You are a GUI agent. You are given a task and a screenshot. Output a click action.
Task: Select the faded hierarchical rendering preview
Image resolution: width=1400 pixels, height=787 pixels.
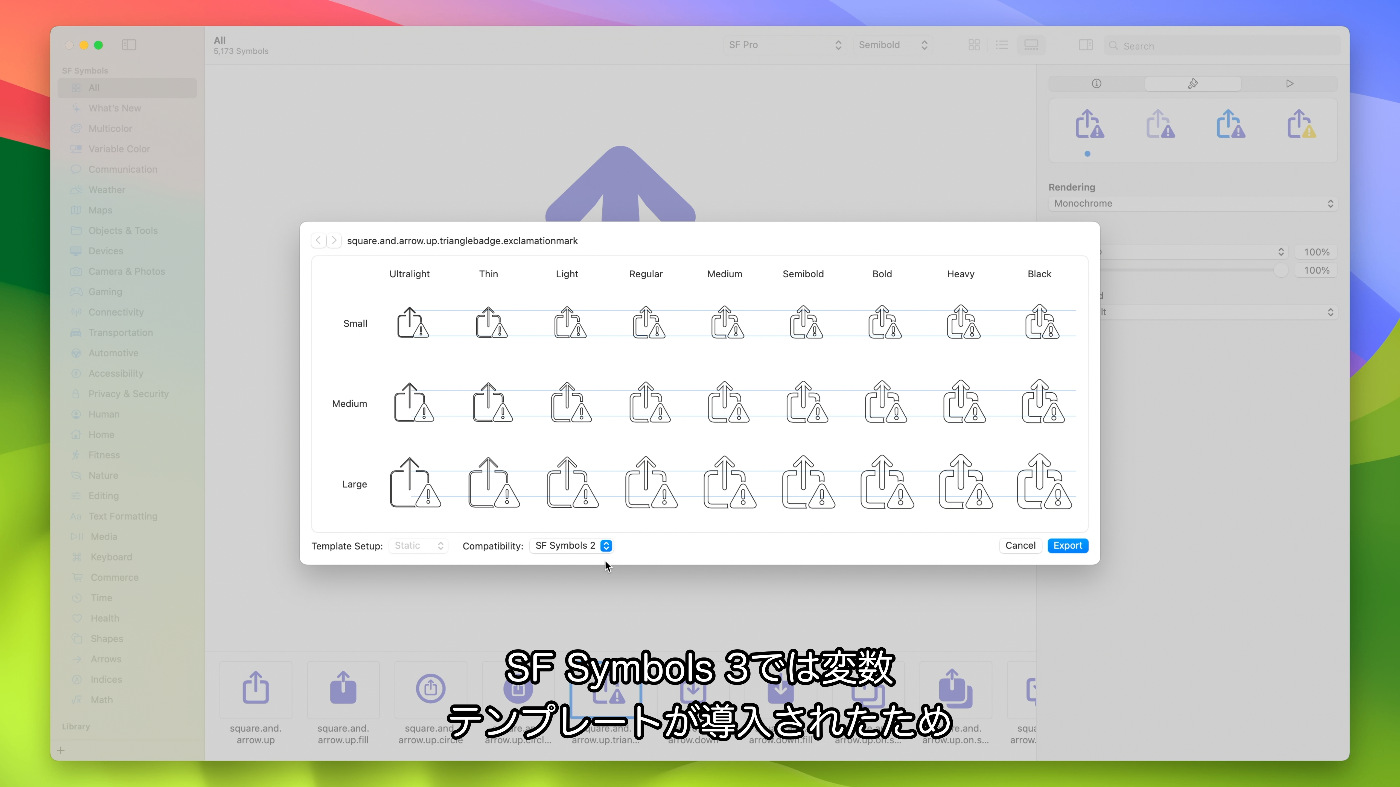[x=1160, y=125]
